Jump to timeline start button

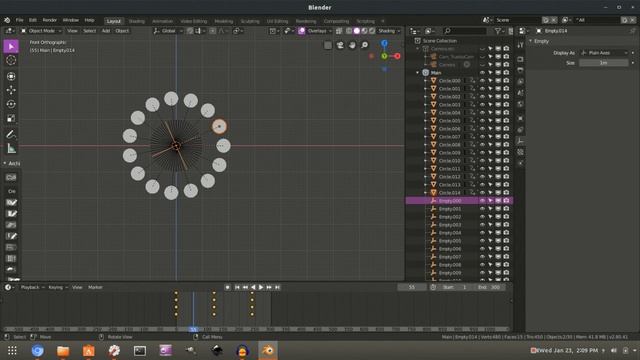point(237,287)
